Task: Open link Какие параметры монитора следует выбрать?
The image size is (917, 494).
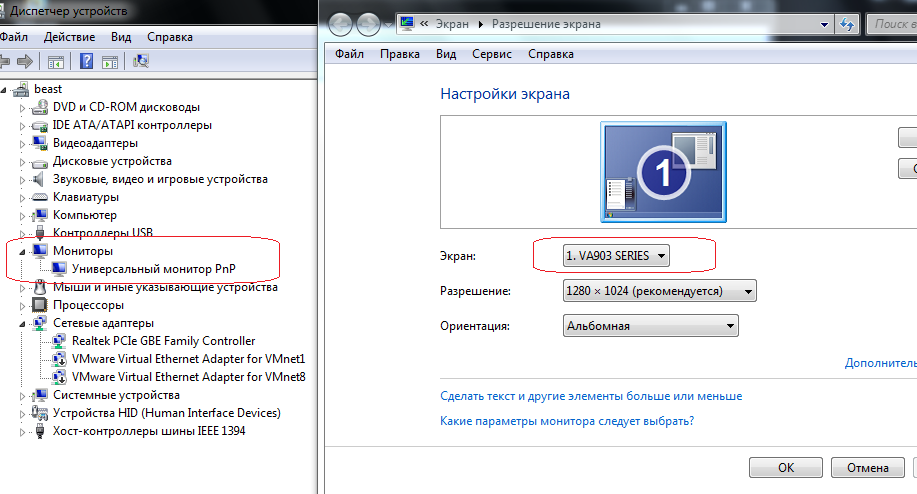Action: pos(567,421)
